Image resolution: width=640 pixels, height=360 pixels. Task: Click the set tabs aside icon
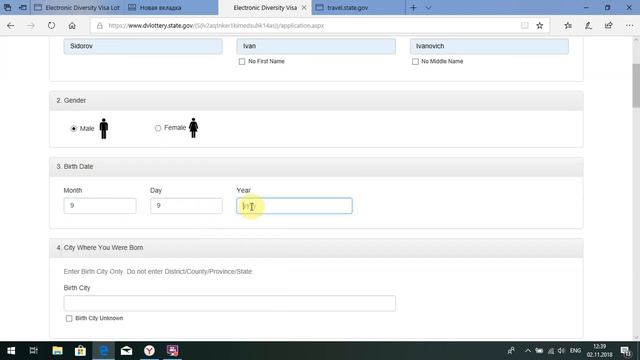23,7
